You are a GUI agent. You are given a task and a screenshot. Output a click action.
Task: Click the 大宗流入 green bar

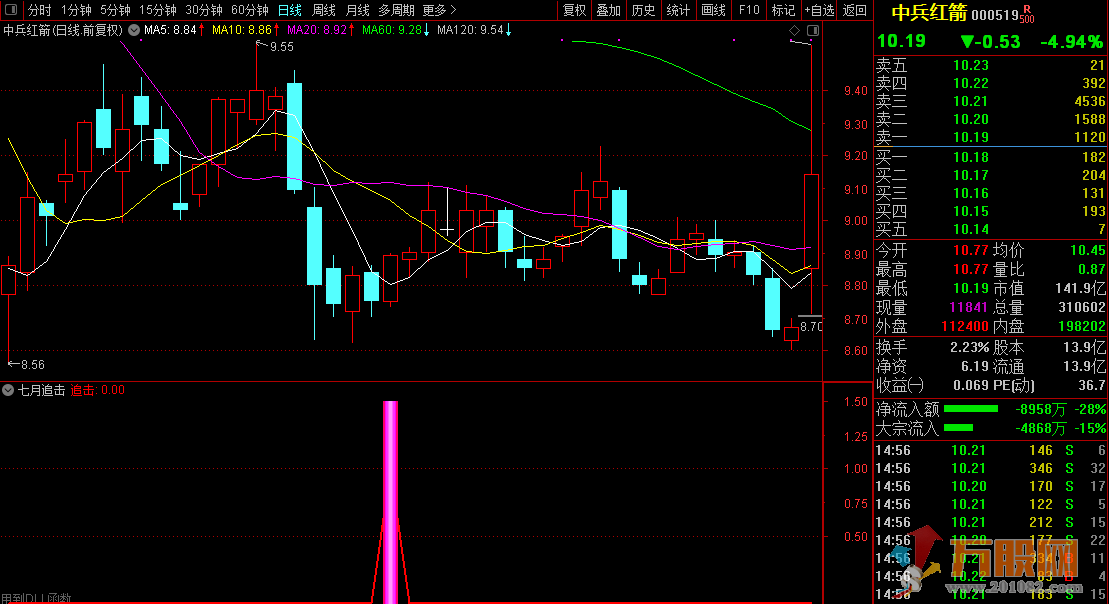(958, 428)
